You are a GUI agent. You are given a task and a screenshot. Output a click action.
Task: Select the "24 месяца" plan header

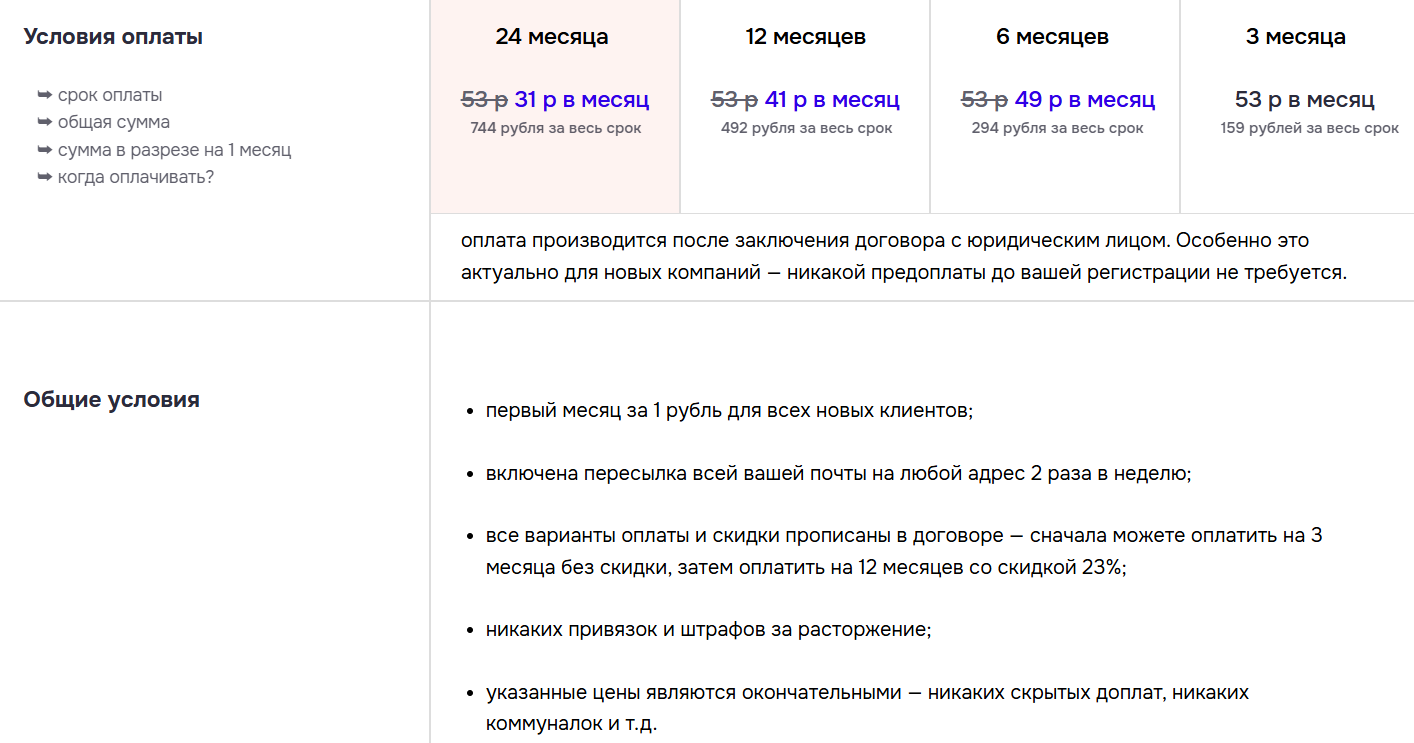(x=552, y=37)
